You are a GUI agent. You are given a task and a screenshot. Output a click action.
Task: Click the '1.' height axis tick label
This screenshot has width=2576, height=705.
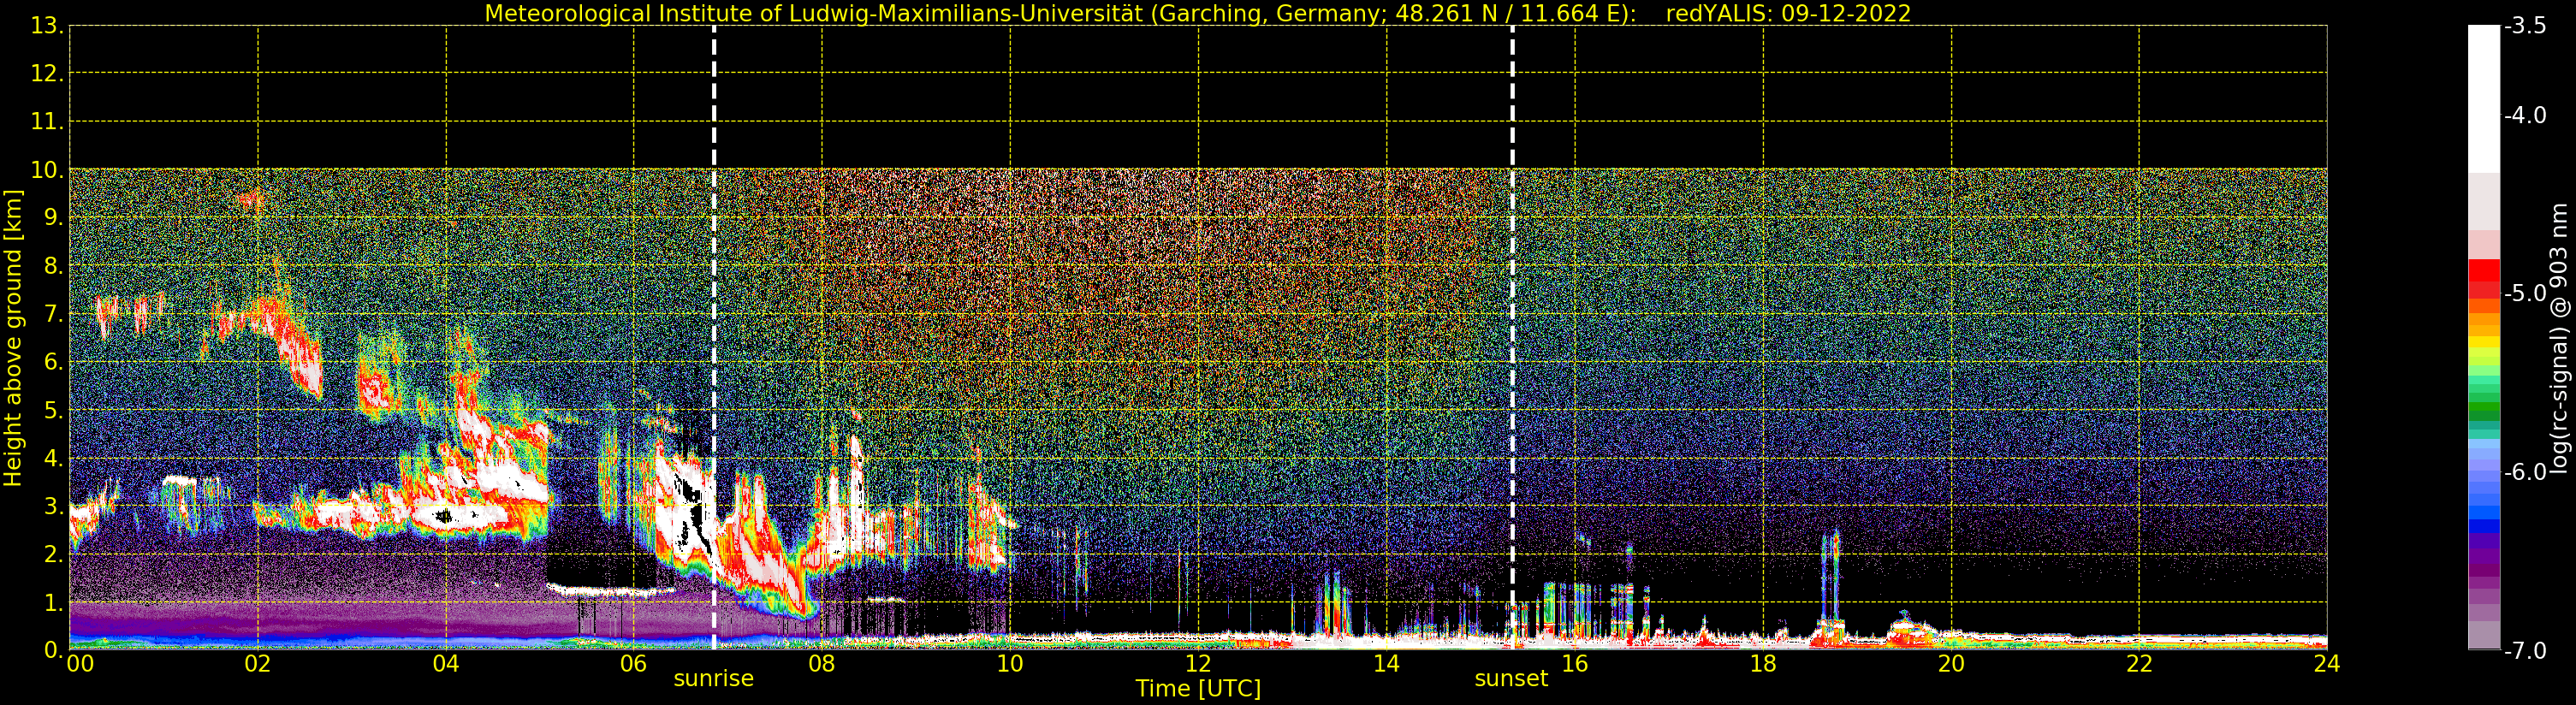pyautogui.click(x=54, y=602)
